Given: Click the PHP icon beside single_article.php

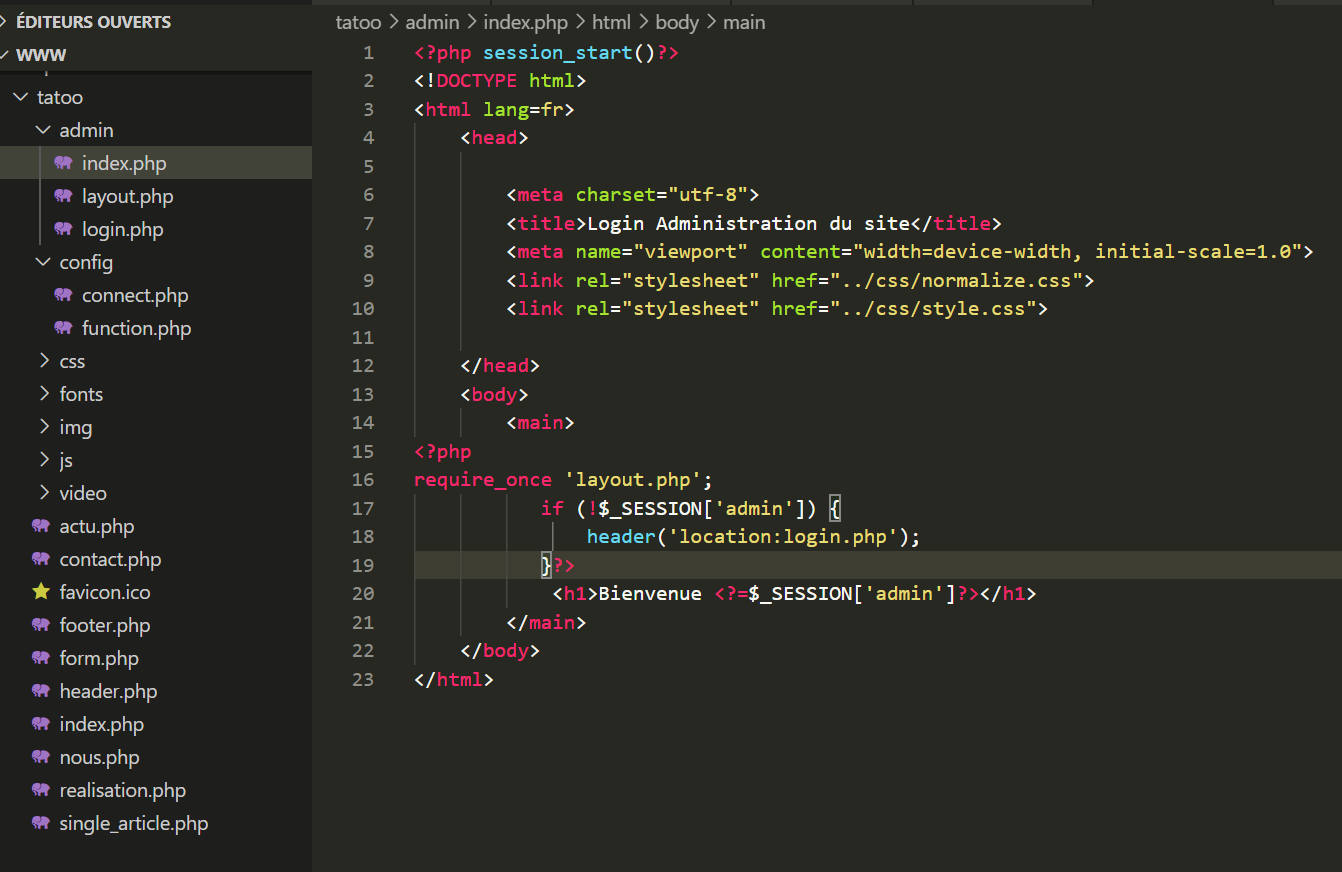Looking at the screenshot, I should coord(41,823).
